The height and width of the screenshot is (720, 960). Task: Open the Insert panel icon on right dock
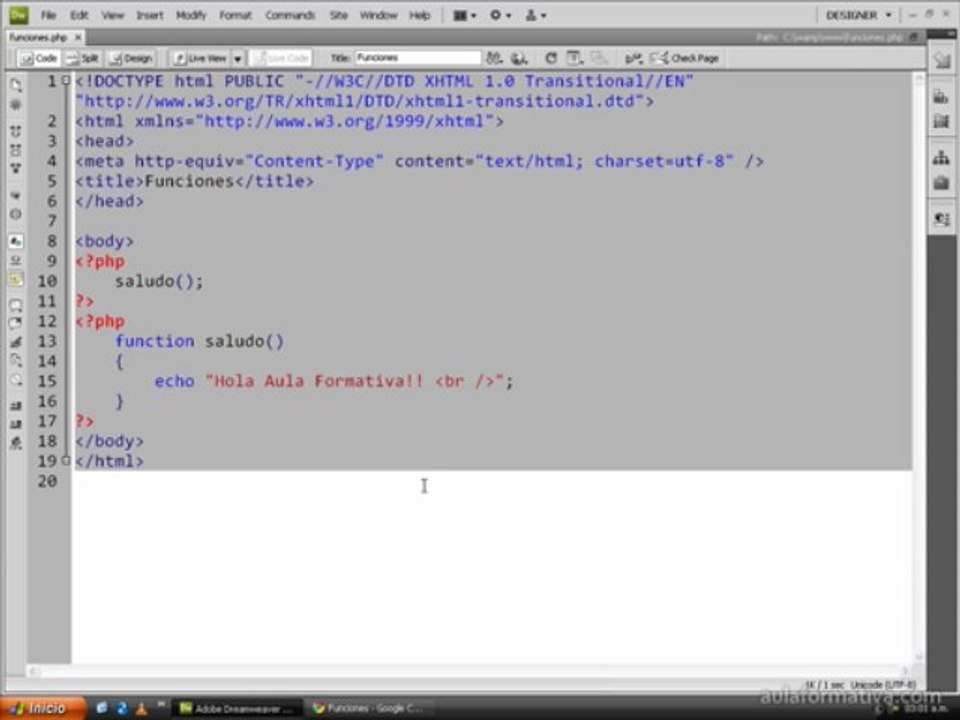942,59
